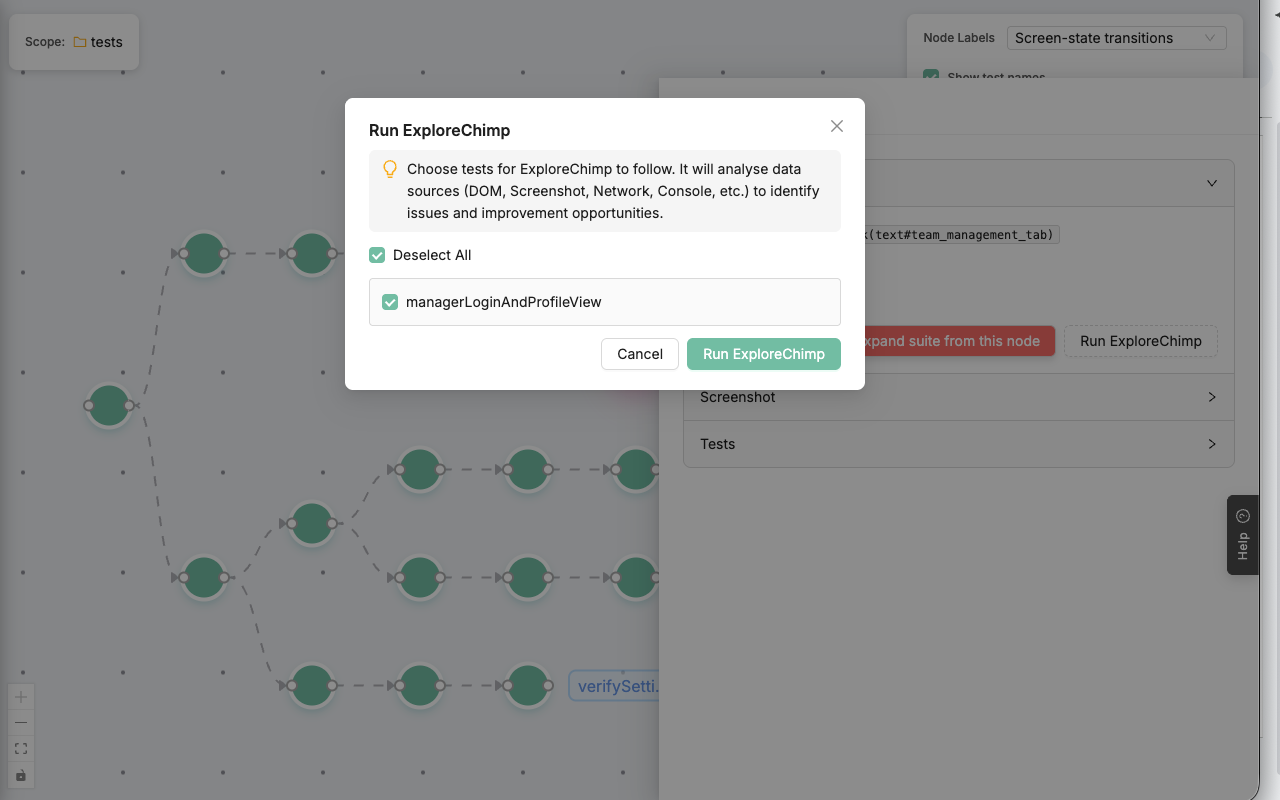
Task: Open the Node Labels dropdown
Action: (1115, 38)
